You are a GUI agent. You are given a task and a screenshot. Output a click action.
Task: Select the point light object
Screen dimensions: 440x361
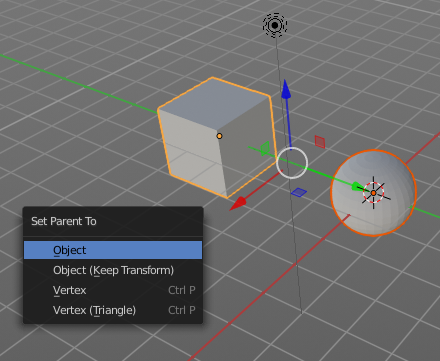(275, 25)
